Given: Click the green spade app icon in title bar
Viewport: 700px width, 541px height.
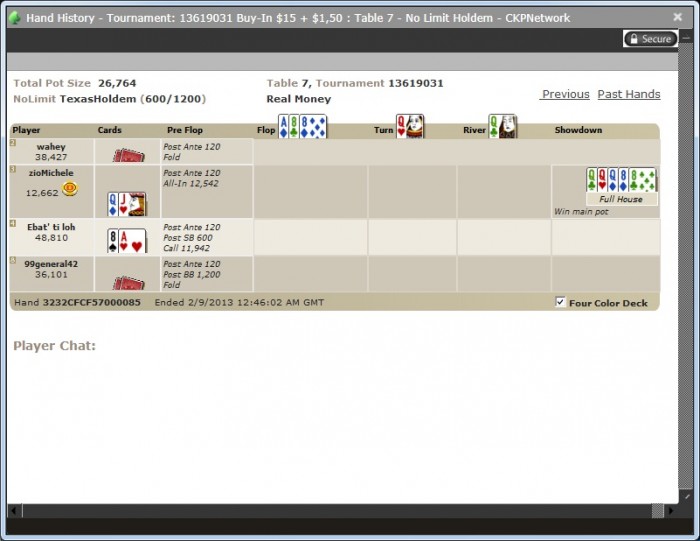Looking at the screenshot, I should [15, 18].
